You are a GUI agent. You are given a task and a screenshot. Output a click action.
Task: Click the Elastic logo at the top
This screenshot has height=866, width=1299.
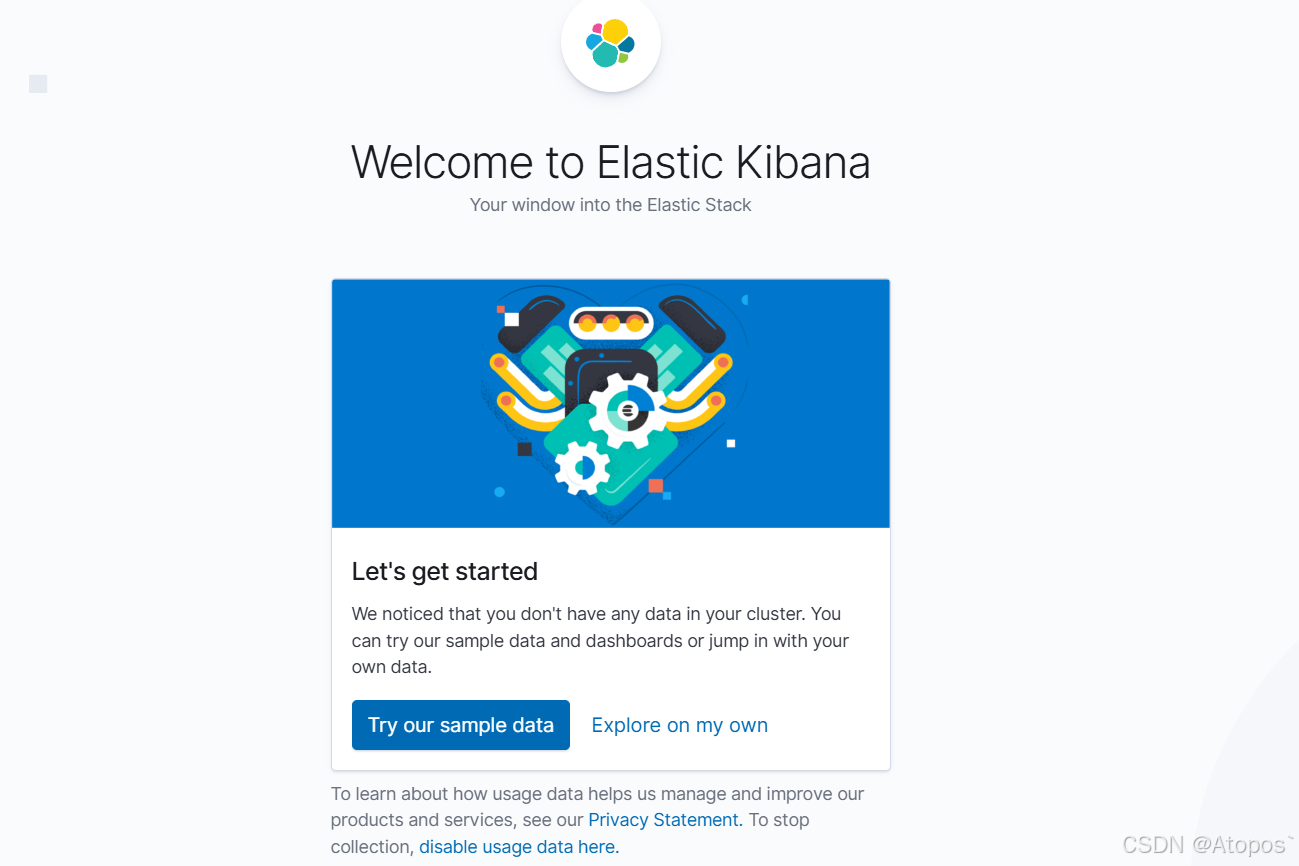coord(611,44)
